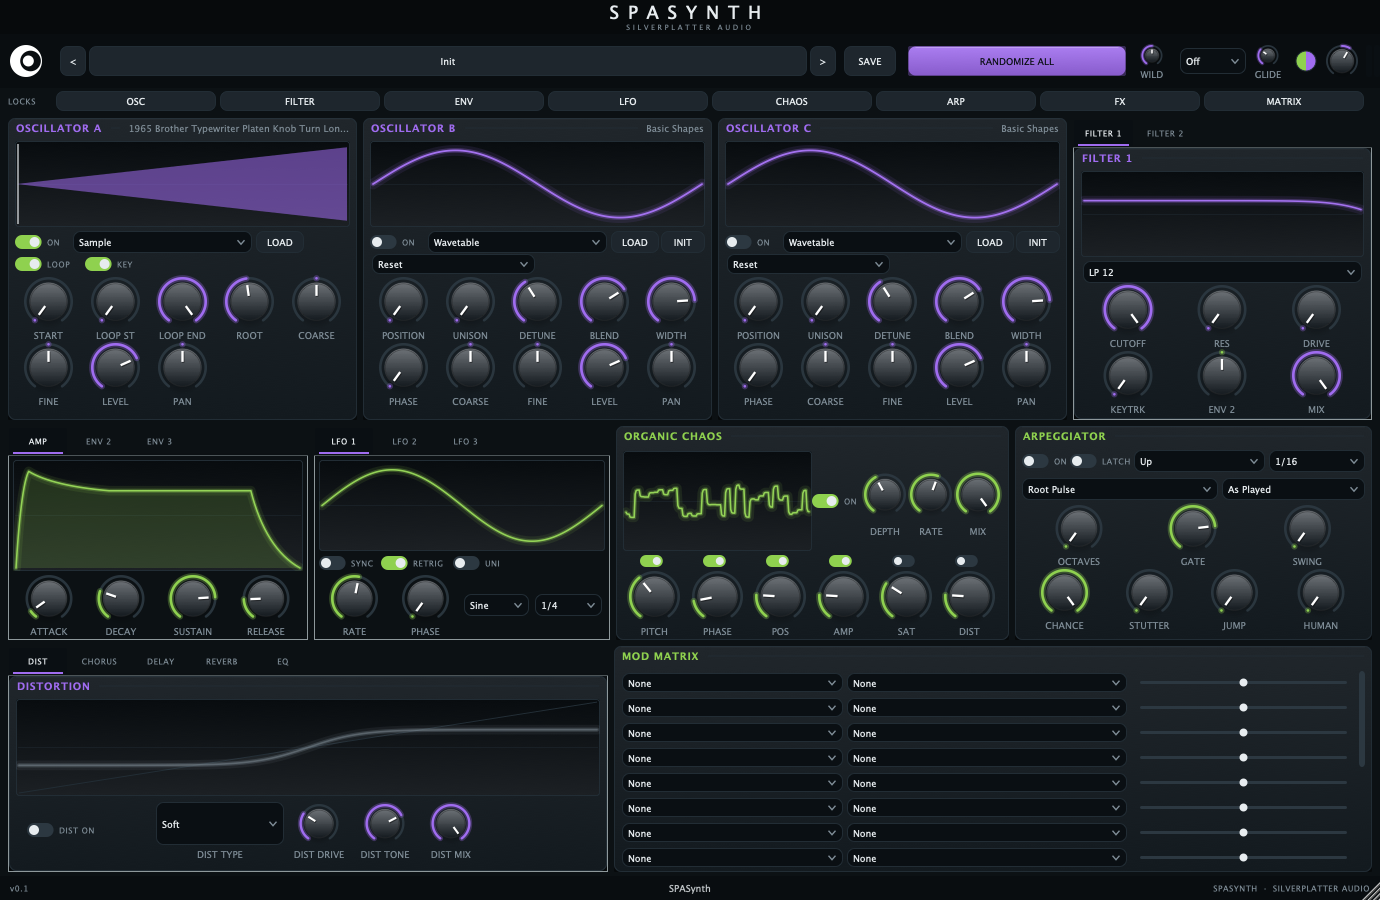Click Oscillator C UNISON knob

[825, 301]
